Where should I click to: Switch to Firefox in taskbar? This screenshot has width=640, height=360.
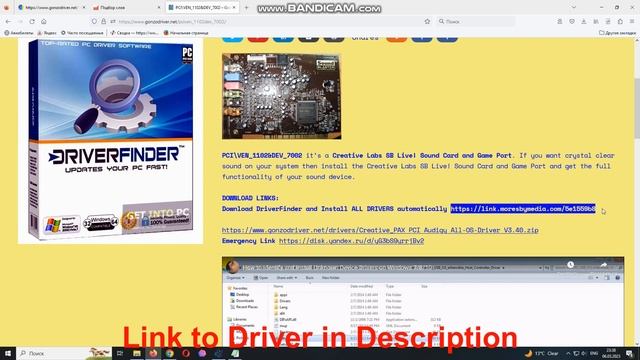tap(153, 353)
